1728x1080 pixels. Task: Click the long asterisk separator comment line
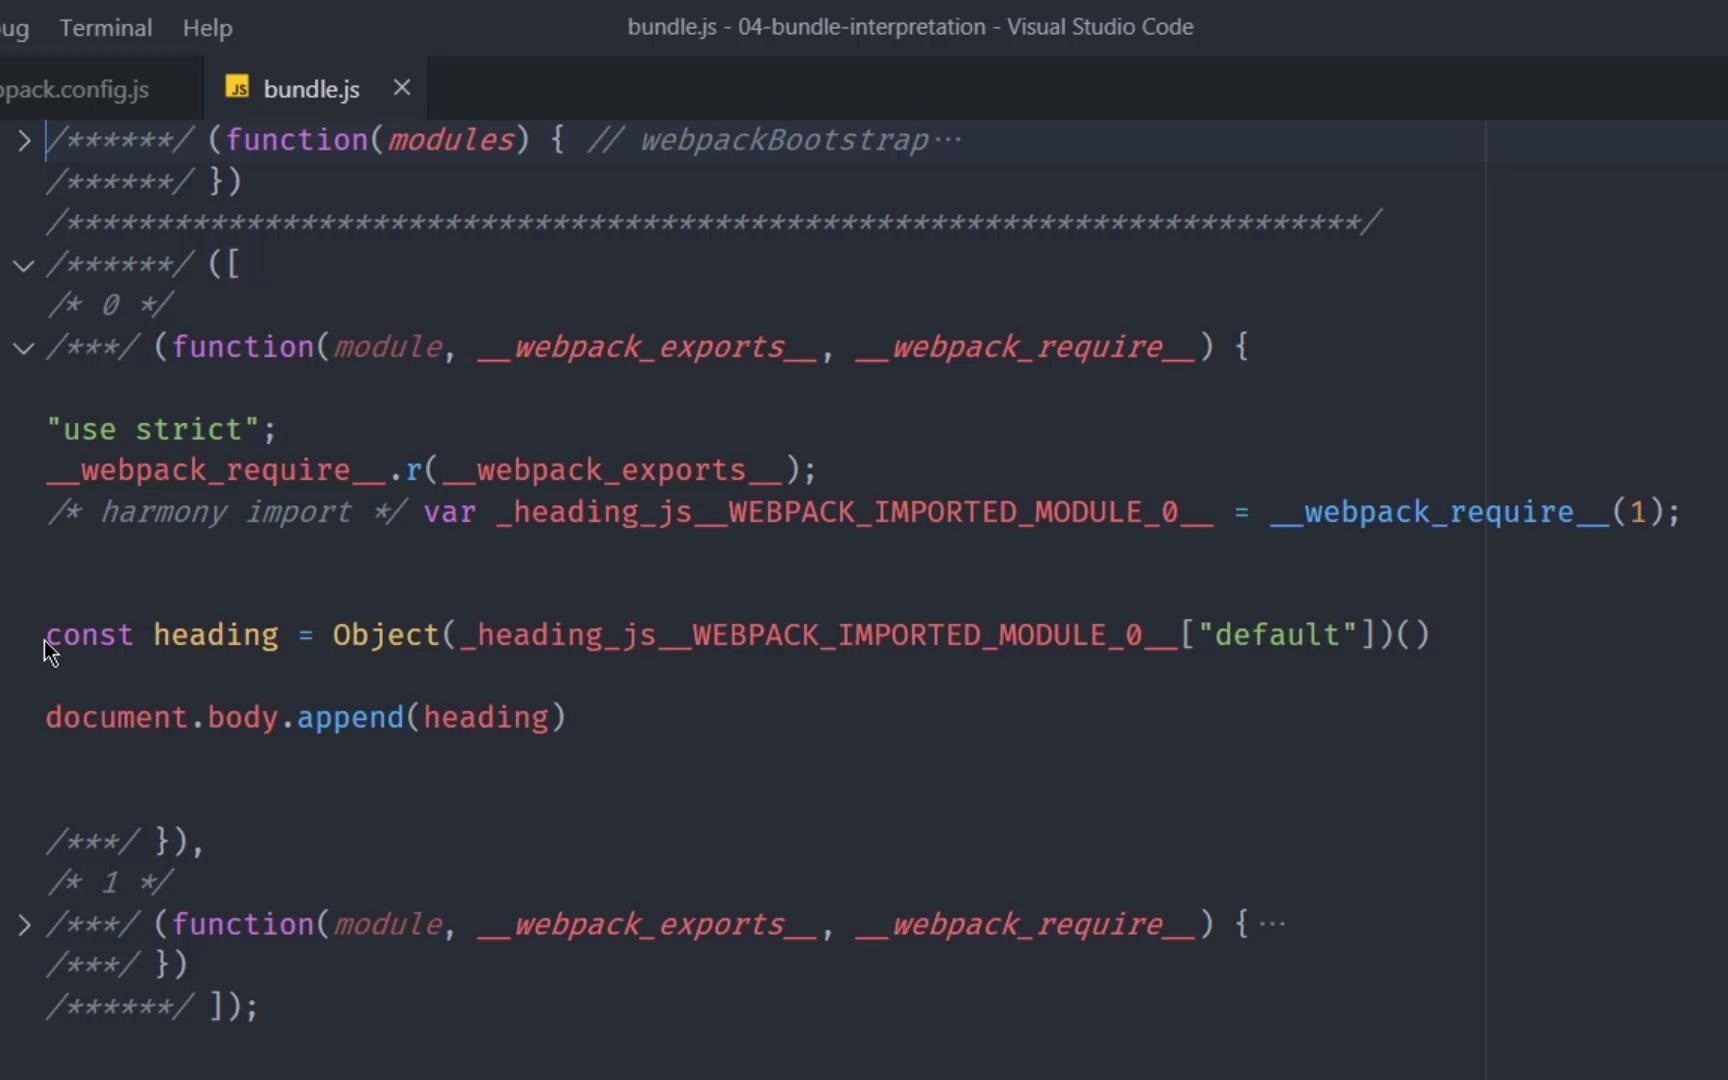(714, 222)
